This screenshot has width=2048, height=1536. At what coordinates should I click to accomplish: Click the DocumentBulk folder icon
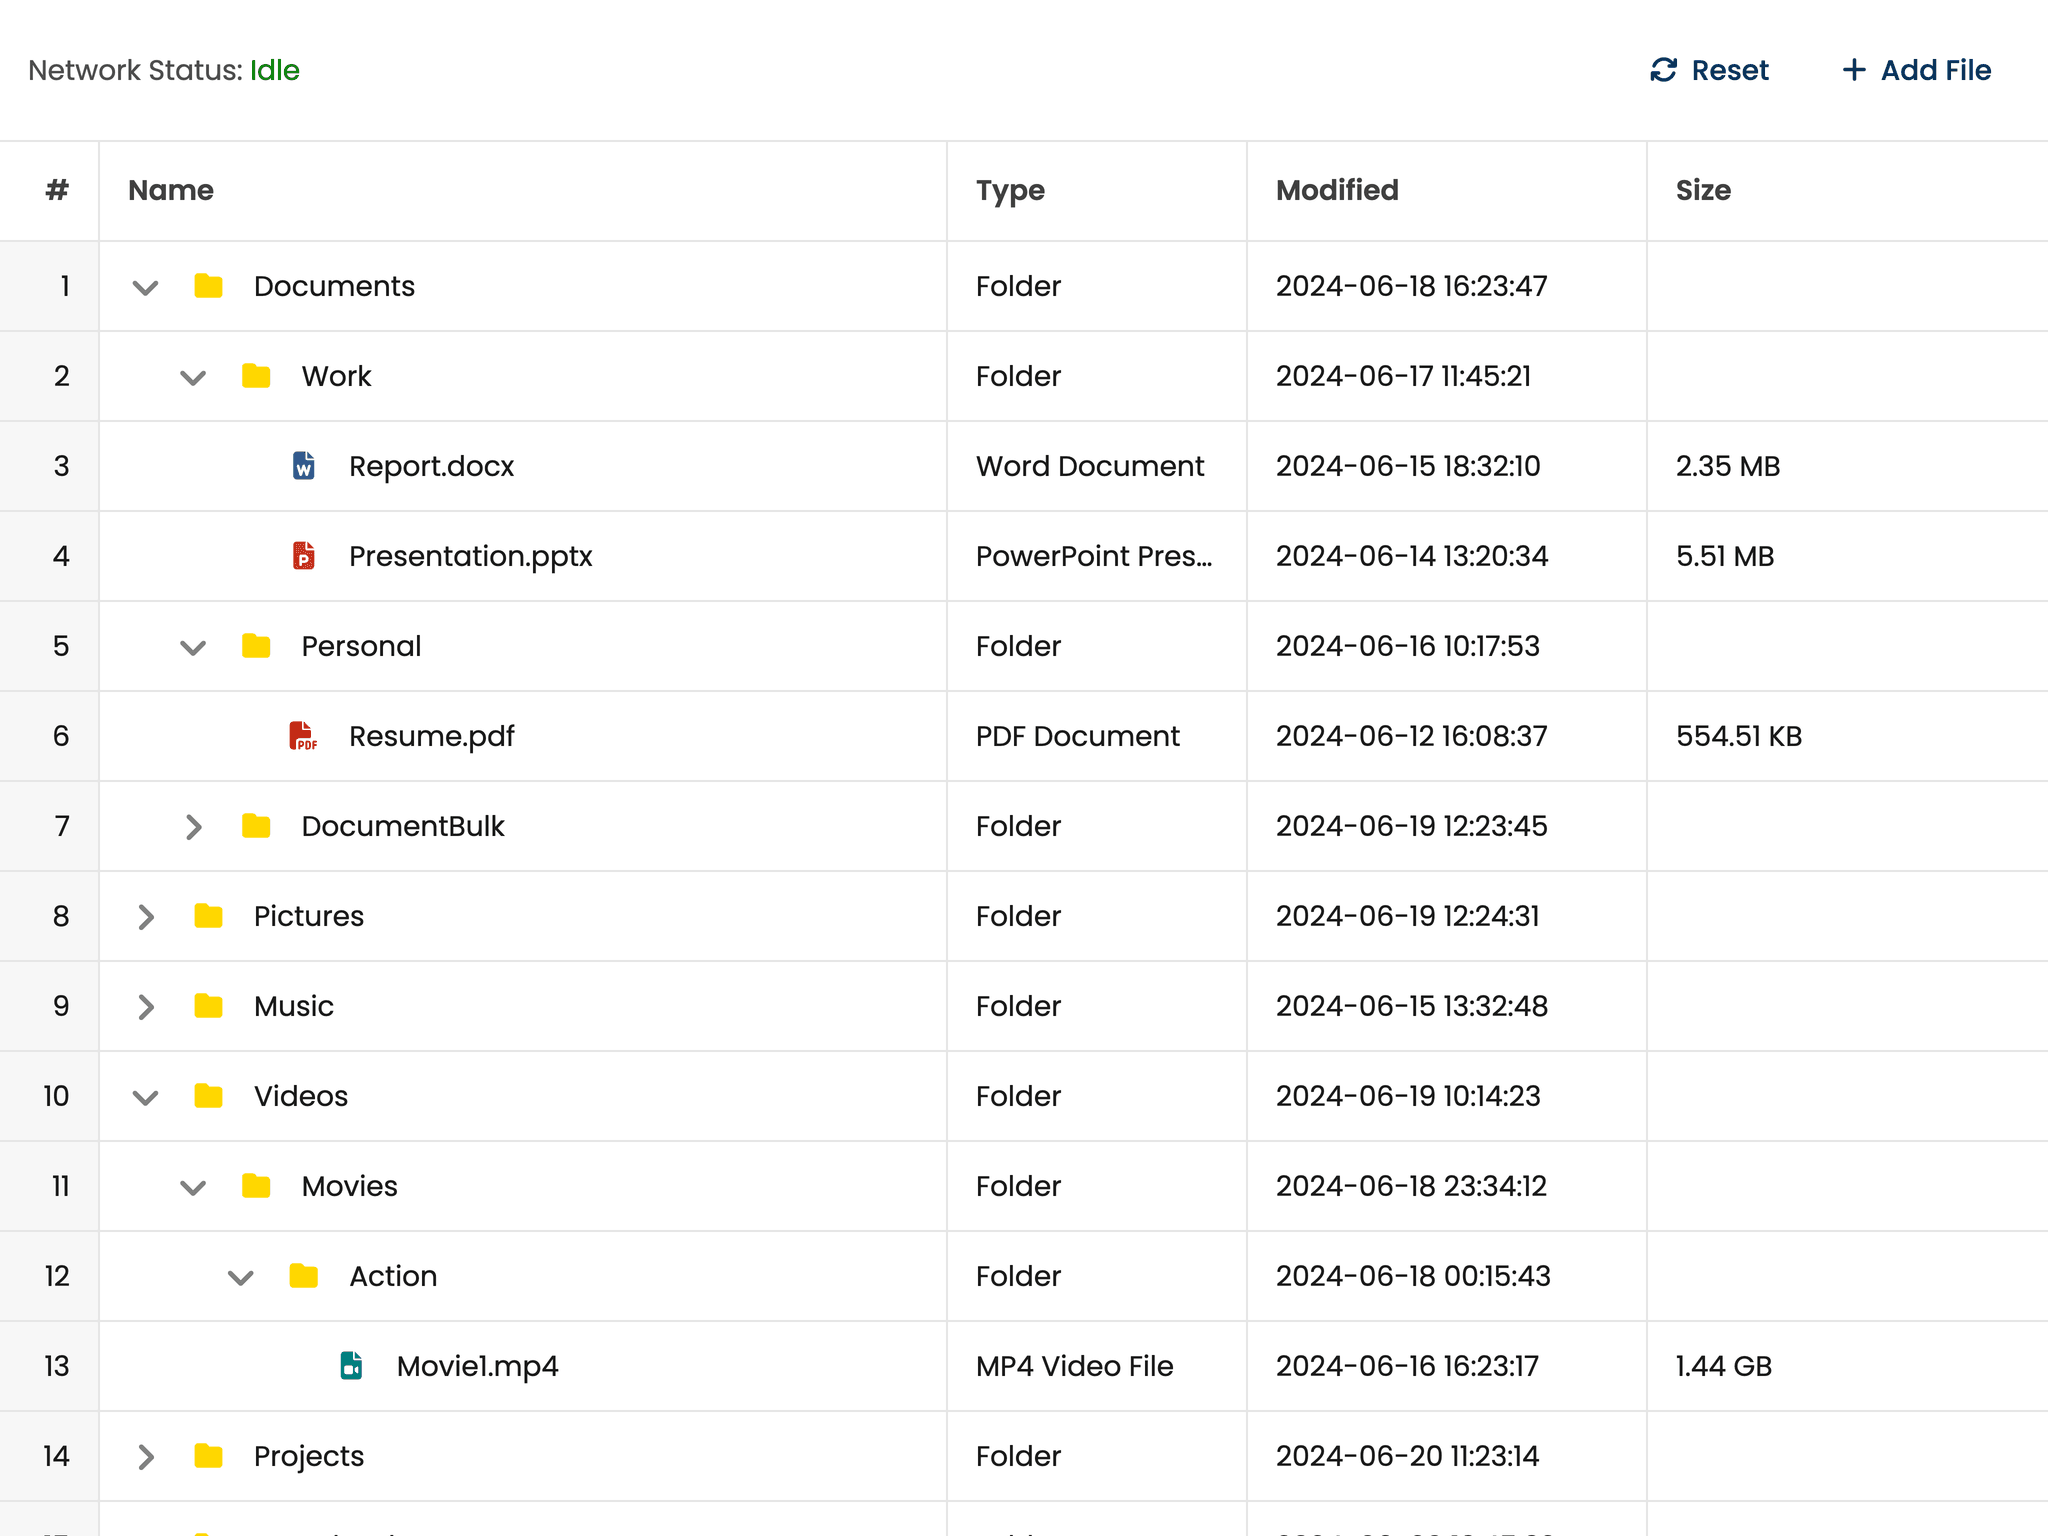[256, 826]
